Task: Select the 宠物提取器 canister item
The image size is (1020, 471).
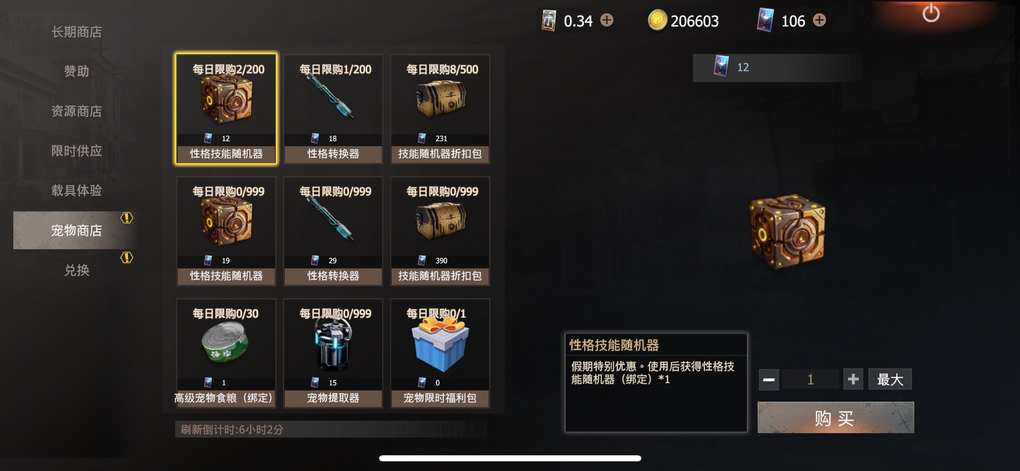Action: pyautogui.click(x=333, y=353)
